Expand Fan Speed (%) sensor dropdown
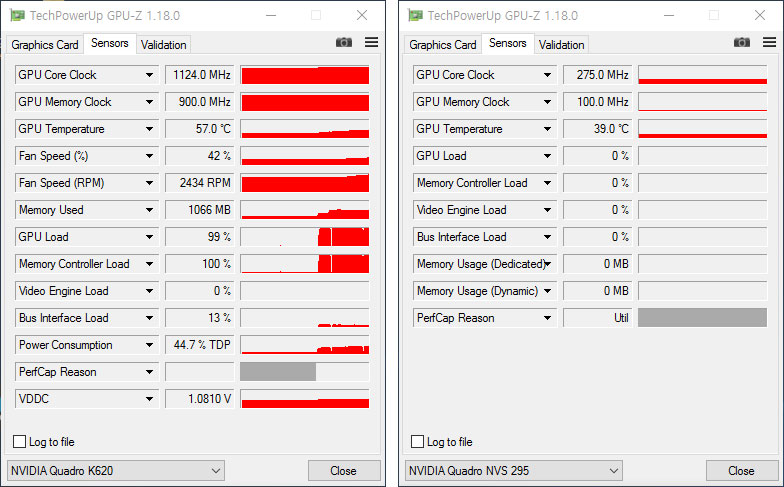Viewport: 784px width, 487px height. tap(150, 156)
